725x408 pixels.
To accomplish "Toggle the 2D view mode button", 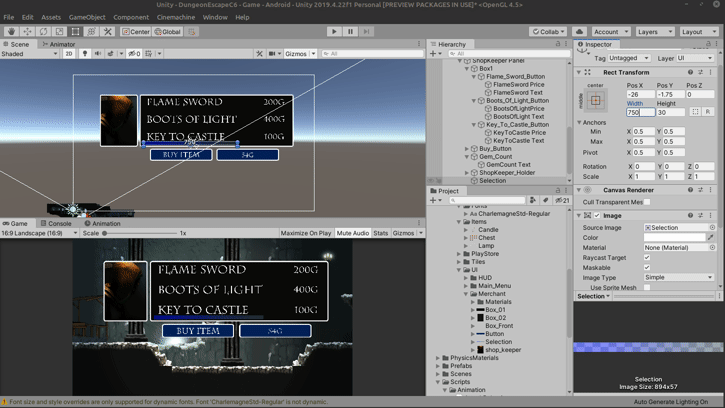I will tap(69, 54).
